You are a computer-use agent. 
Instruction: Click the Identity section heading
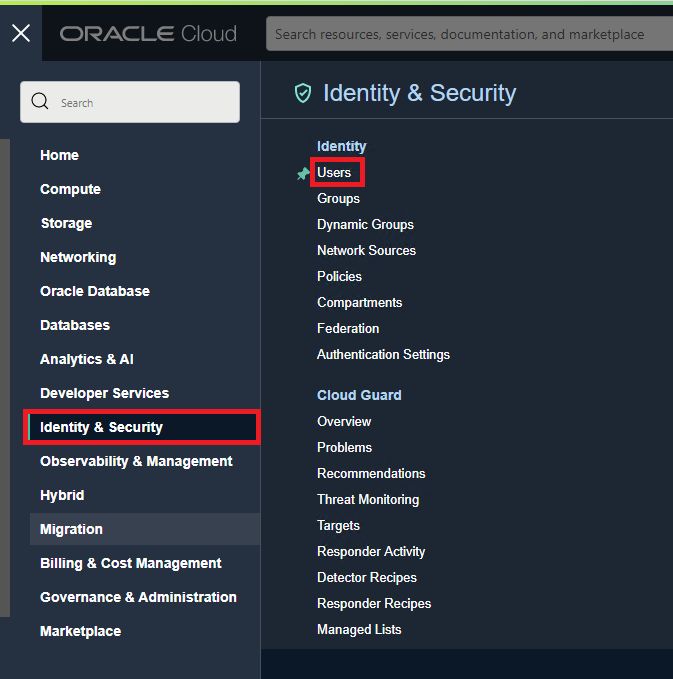341,146
